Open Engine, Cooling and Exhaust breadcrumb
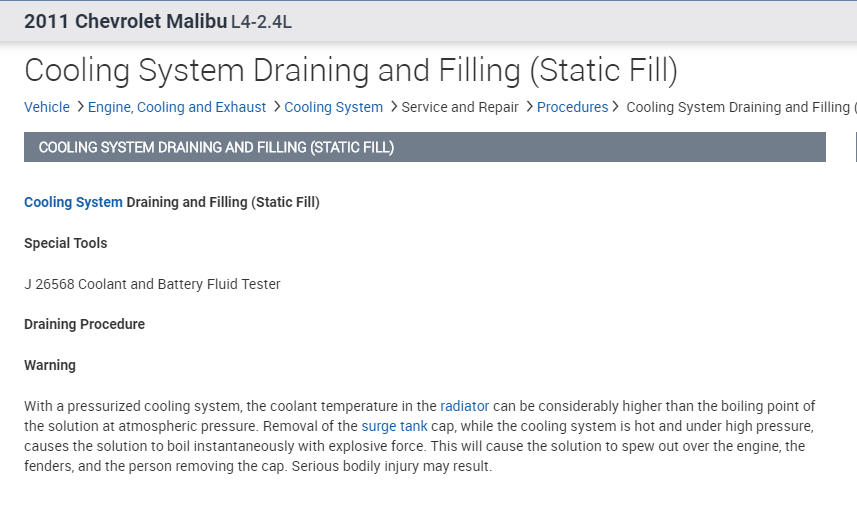Image resolution: width=857 pixels, height=505 pixels. [177, 107]
